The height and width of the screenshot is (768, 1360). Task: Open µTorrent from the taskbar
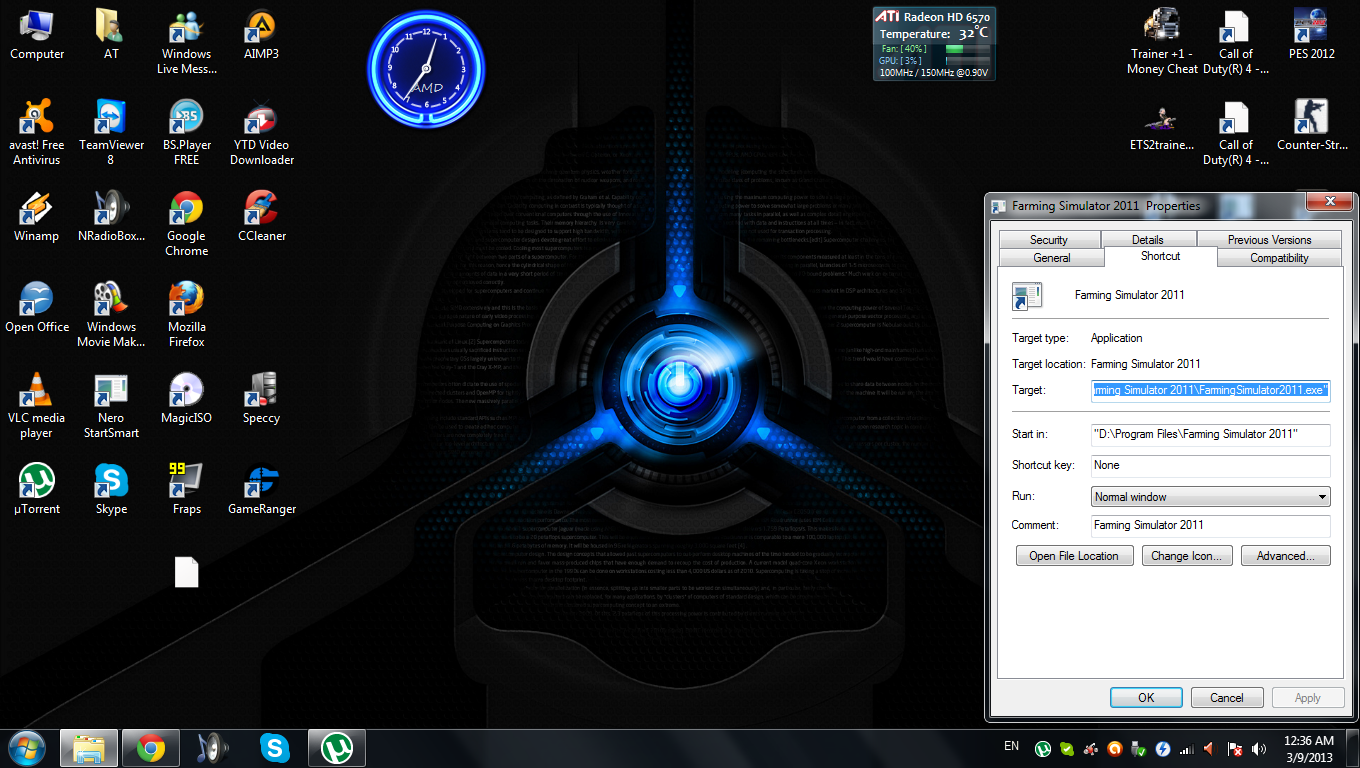click(337, 748)
